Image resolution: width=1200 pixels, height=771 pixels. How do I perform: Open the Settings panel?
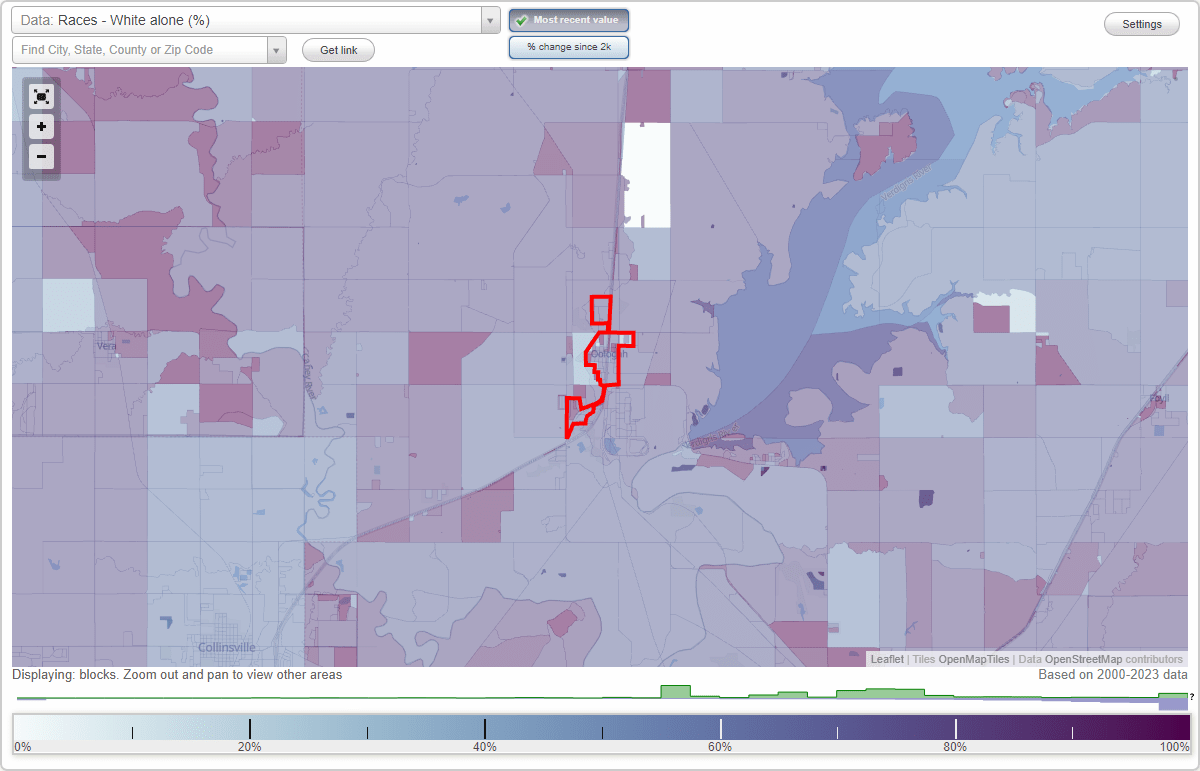point(1141,23)
